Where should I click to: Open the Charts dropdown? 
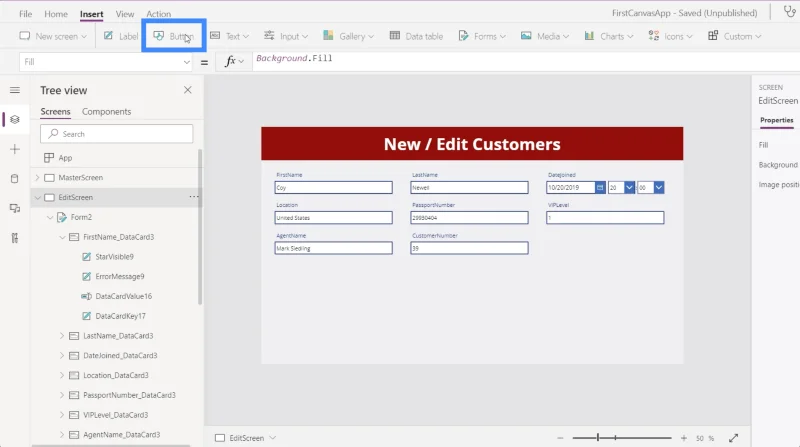click(x=609, y=36)
